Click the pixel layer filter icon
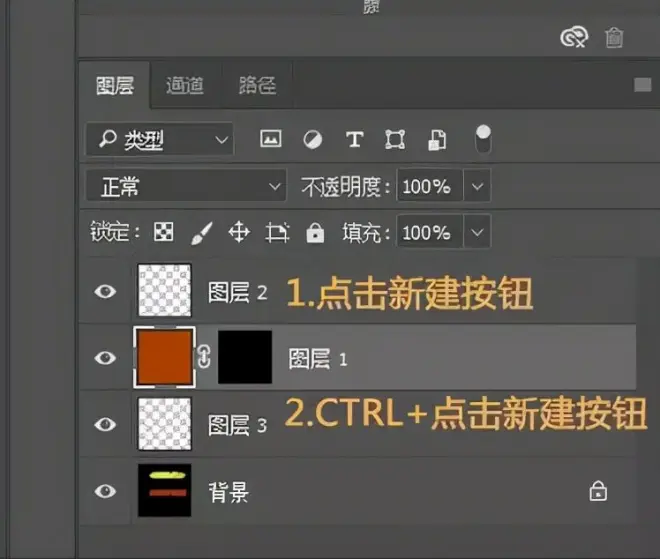This screenshot has width=660, height=559. point(271,139)
